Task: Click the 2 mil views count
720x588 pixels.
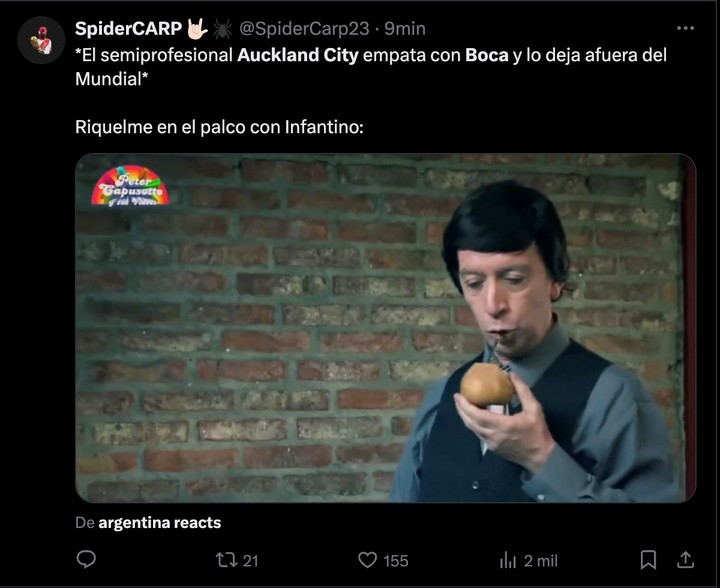Action: (541, 561)
